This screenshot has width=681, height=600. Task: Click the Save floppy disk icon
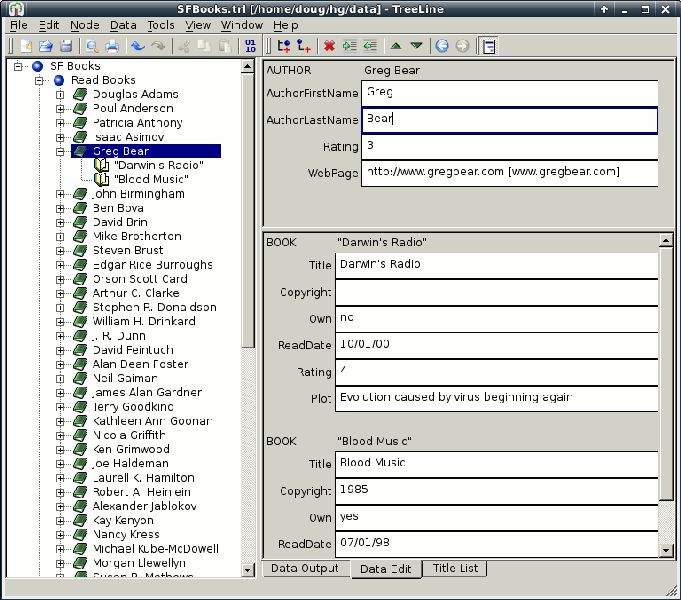pos(66,46)
